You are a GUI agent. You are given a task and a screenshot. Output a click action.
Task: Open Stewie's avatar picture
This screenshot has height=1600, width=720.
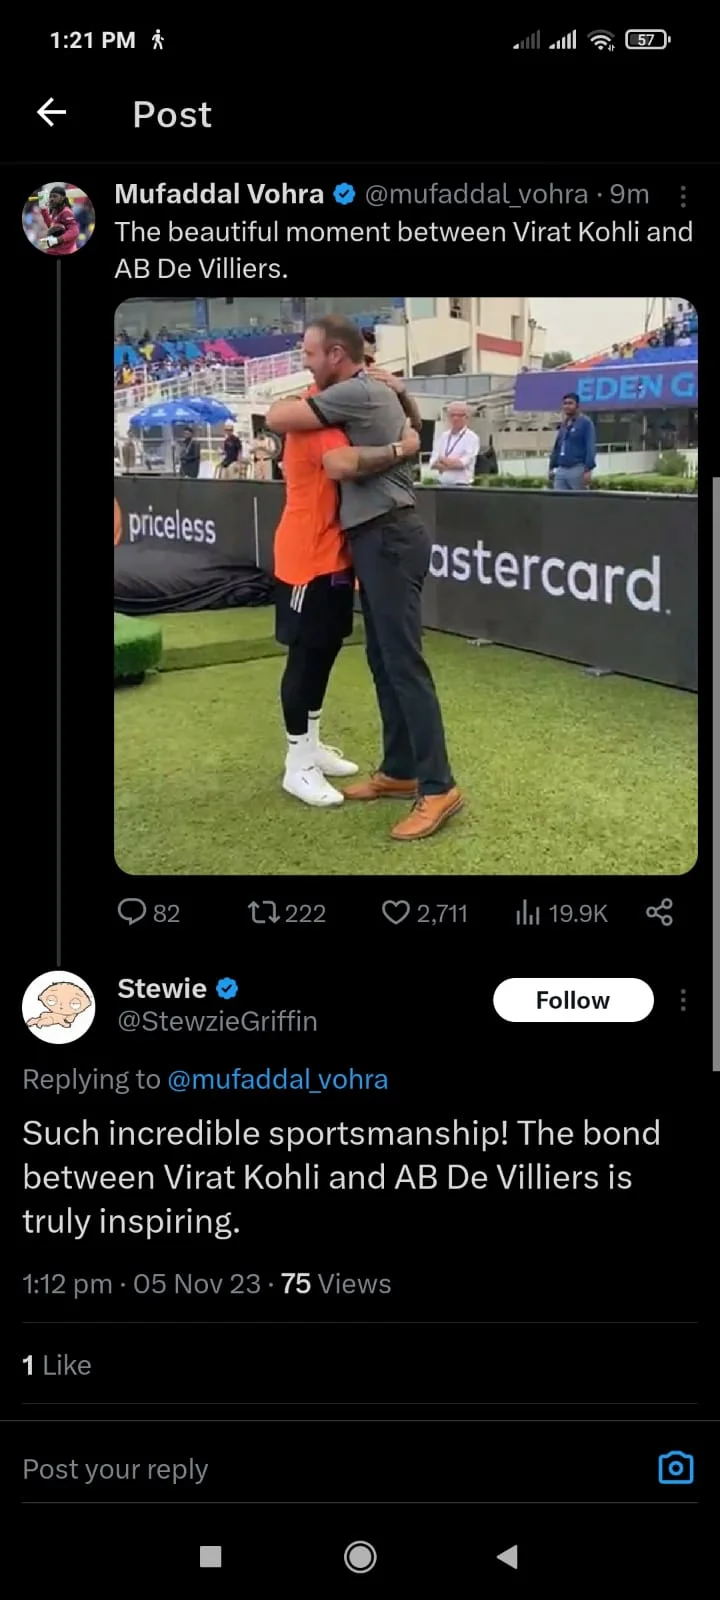pyautogui.click(x=58, y=1007)
